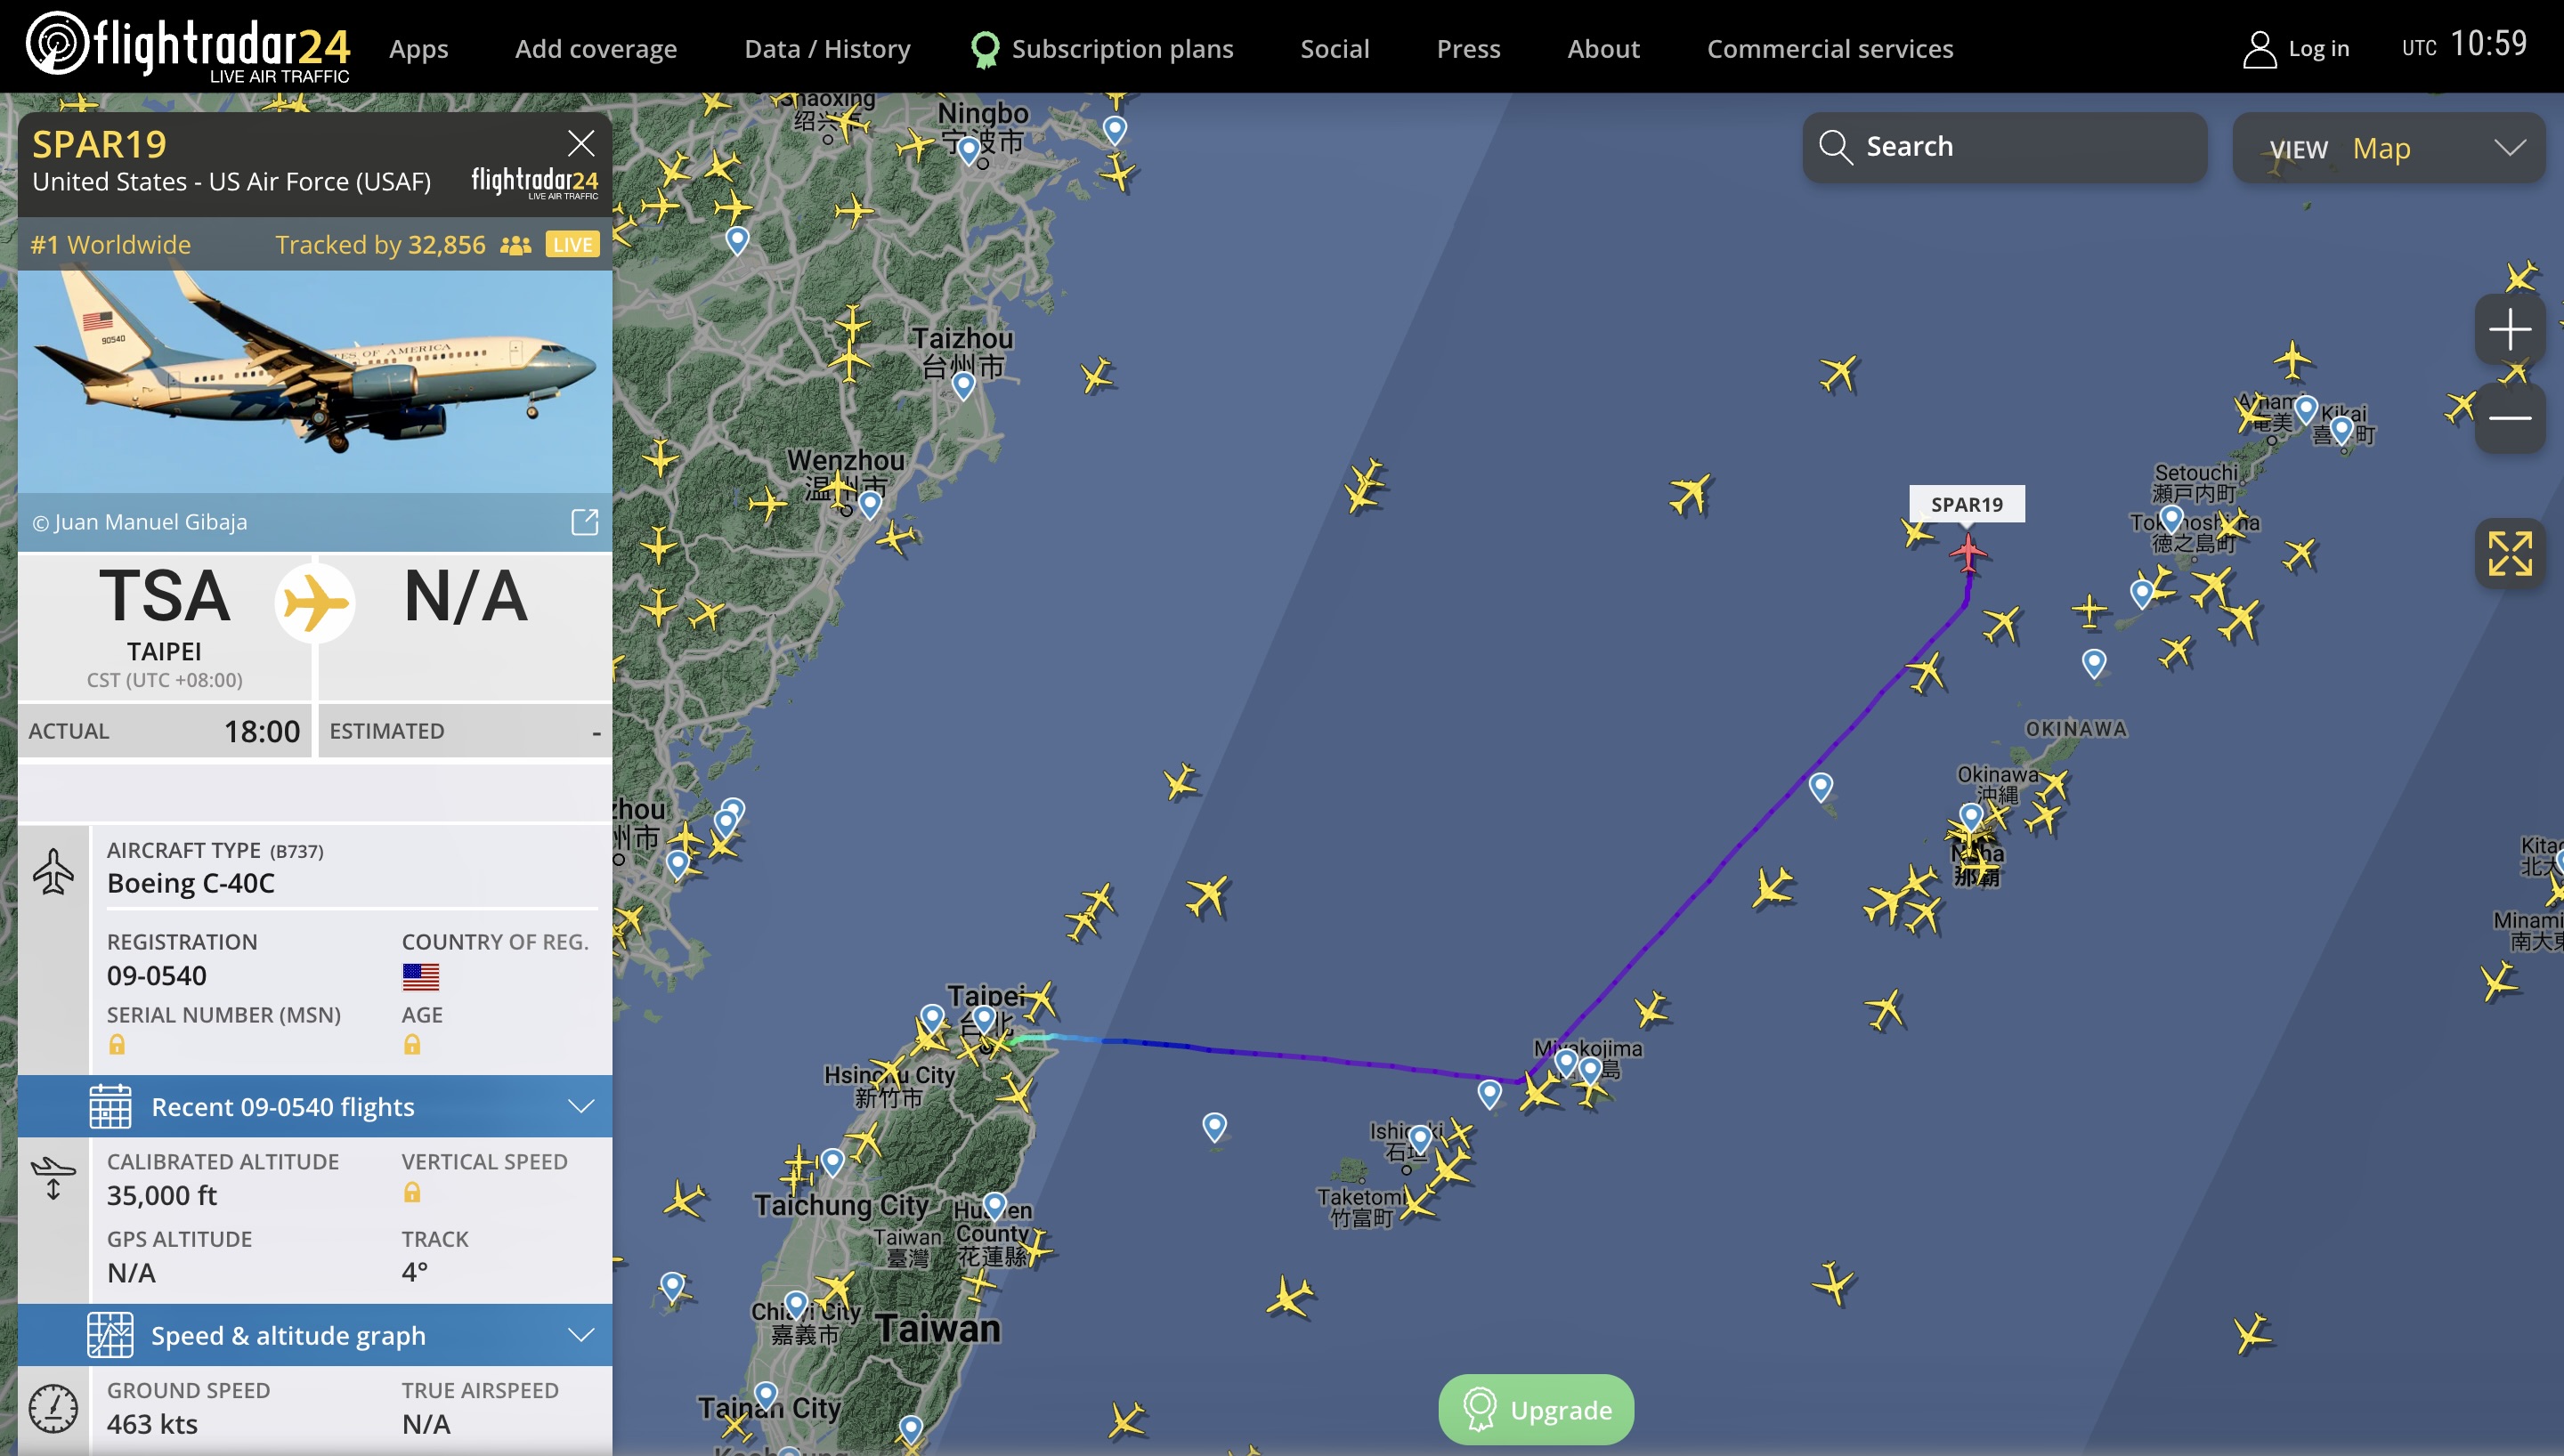Open photo external link icon
The width and height of the screenshot is (2564, 1456).
[x=584, y=521]
